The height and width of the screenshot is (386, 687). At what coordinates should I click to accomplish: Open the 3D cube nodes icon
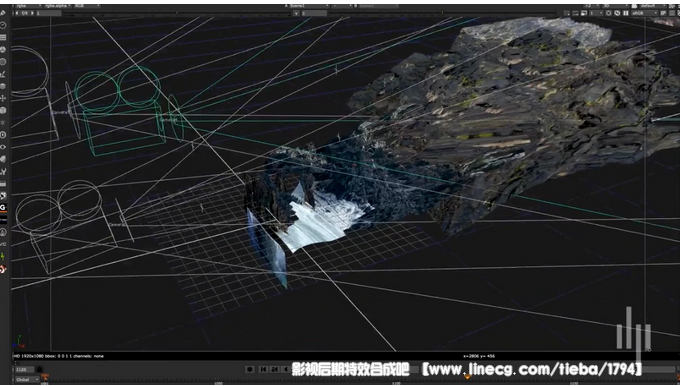tap(3, 110)
